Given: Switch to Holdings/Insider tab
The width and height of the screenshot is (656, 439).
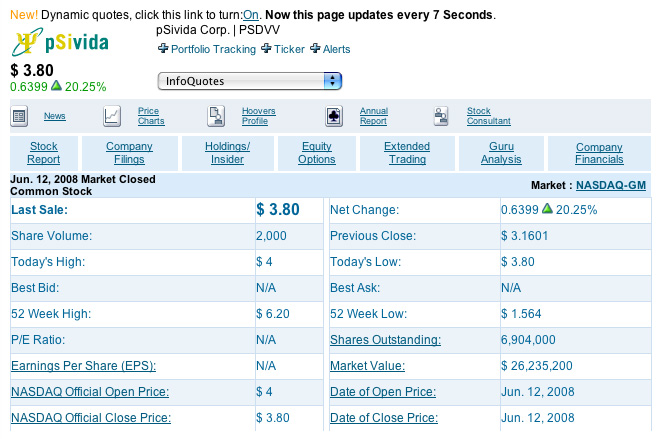Looking at the screenshot, I should pos(227,153).
